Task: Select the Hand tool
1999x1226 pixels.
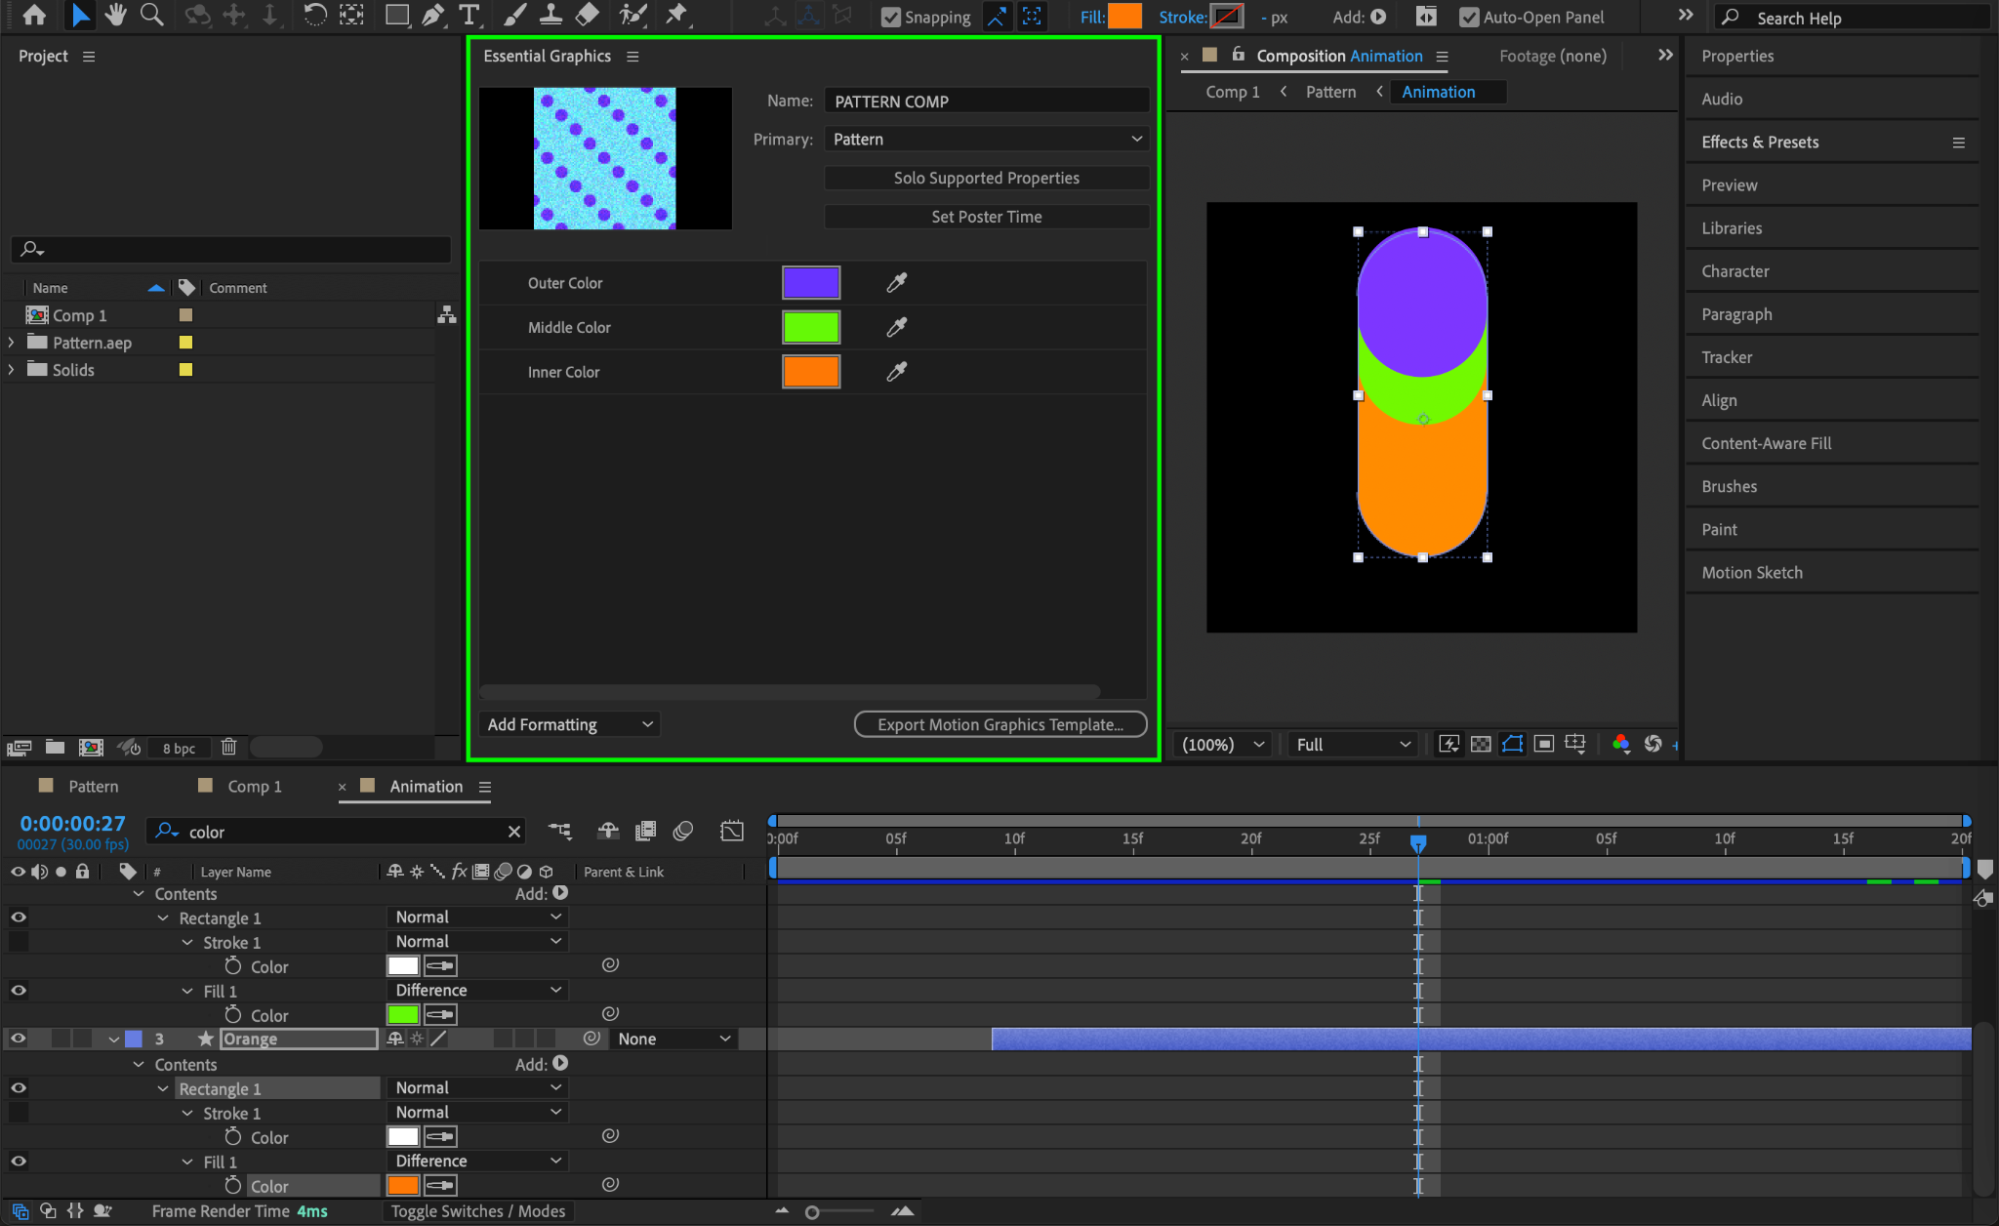Action: [x=115, y=15]
